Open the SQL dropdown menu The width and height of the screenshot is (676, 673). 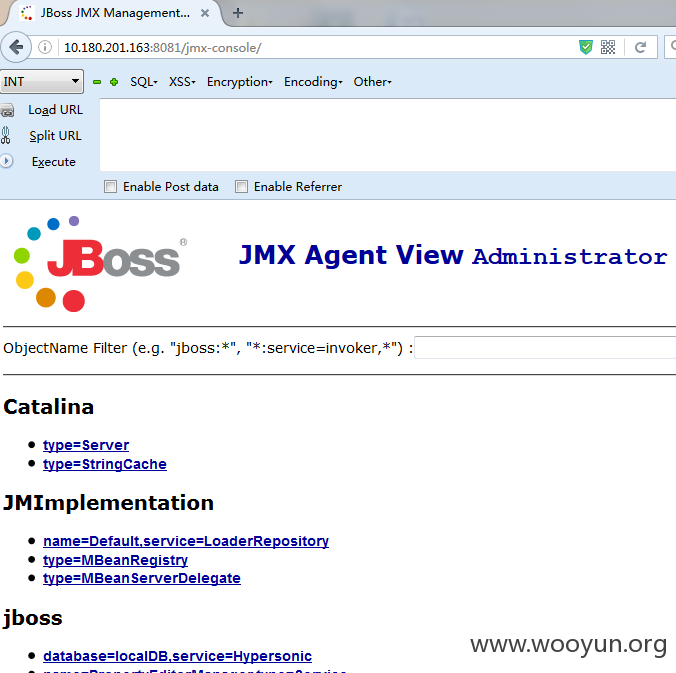coord(144,82)
